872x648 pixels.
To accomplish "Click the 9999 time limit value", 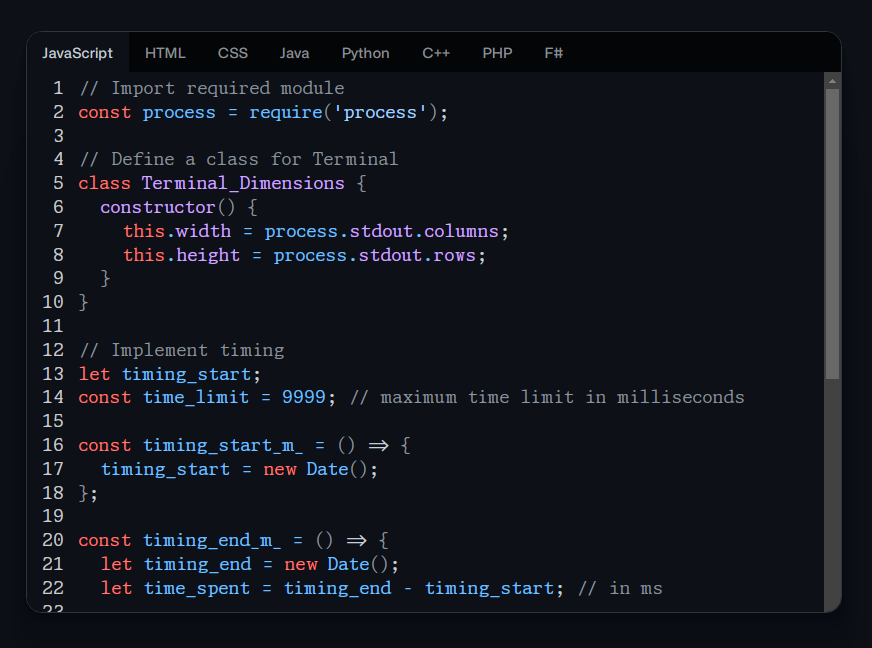I will tap(303, 397).
